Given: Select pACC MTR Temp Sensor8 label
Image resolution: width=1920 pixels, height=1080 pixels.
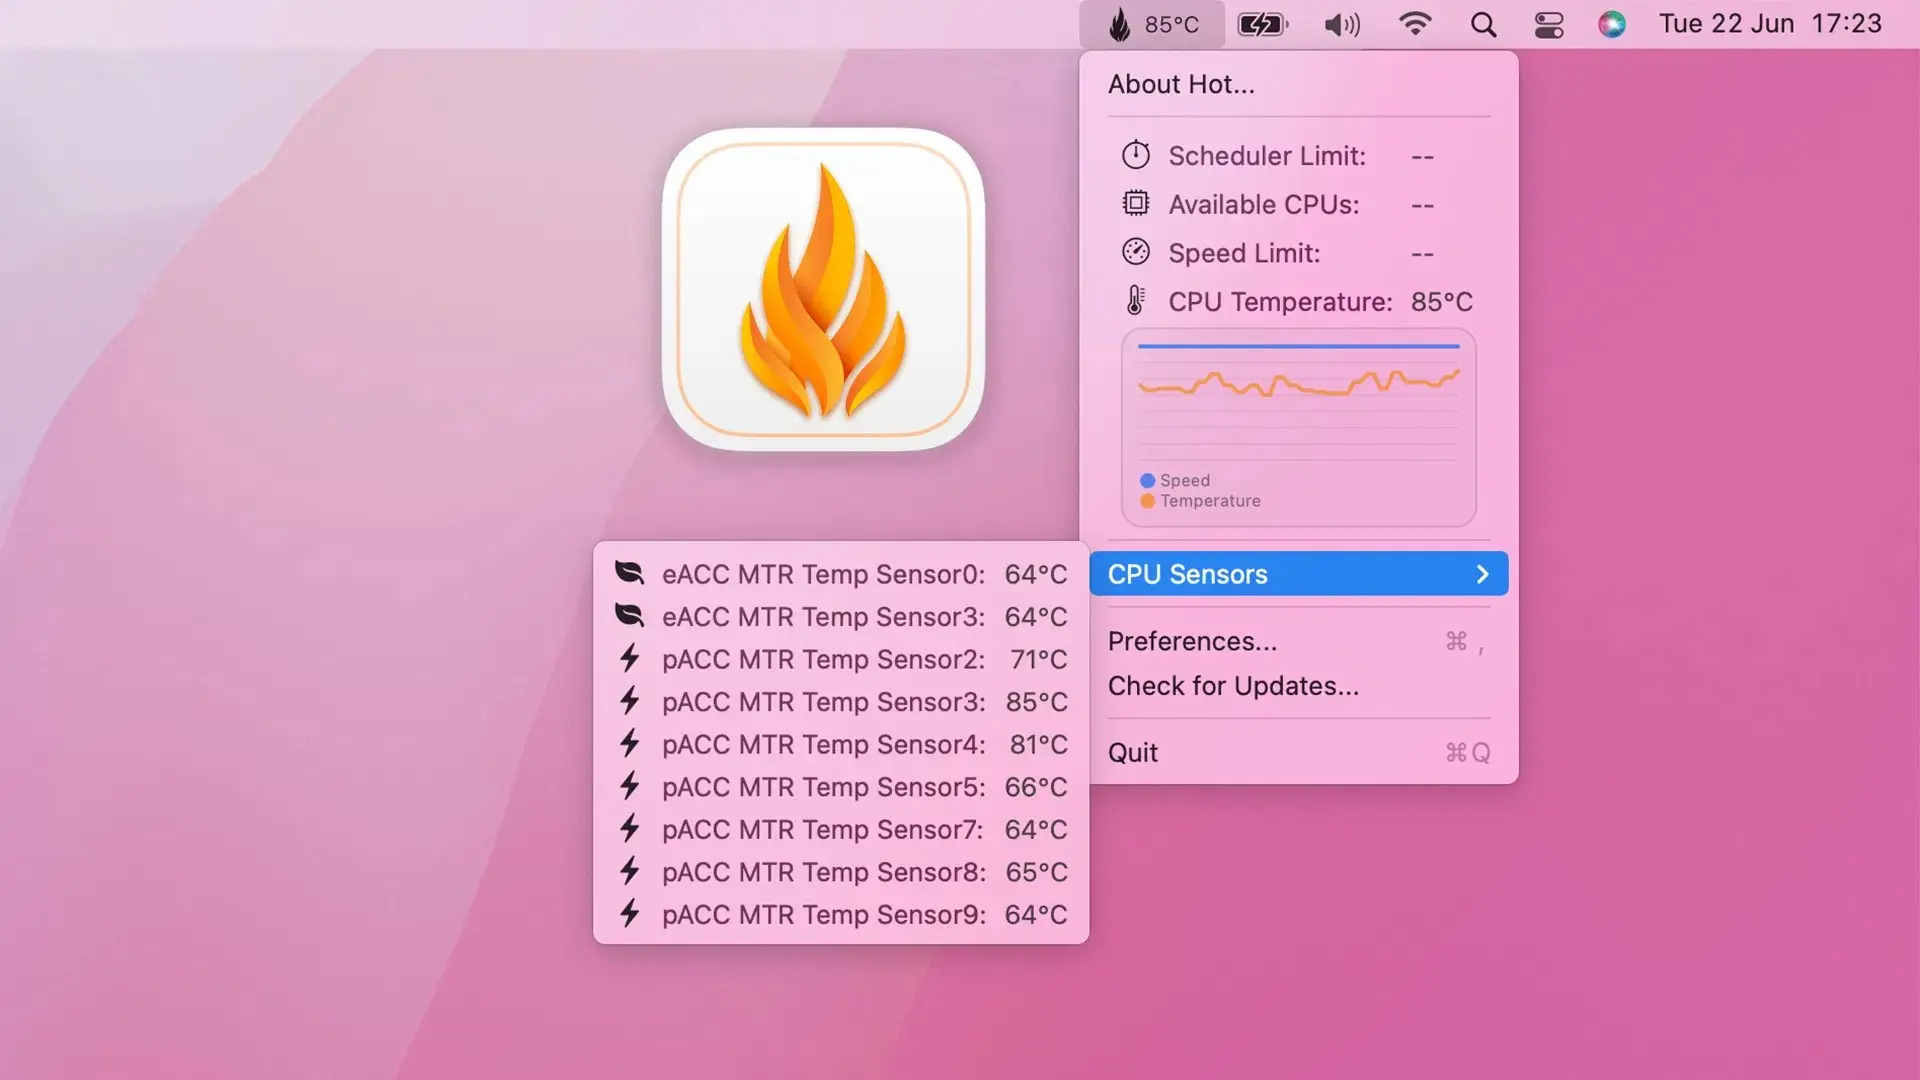Looking at the screenshot, I should point(823,872).
